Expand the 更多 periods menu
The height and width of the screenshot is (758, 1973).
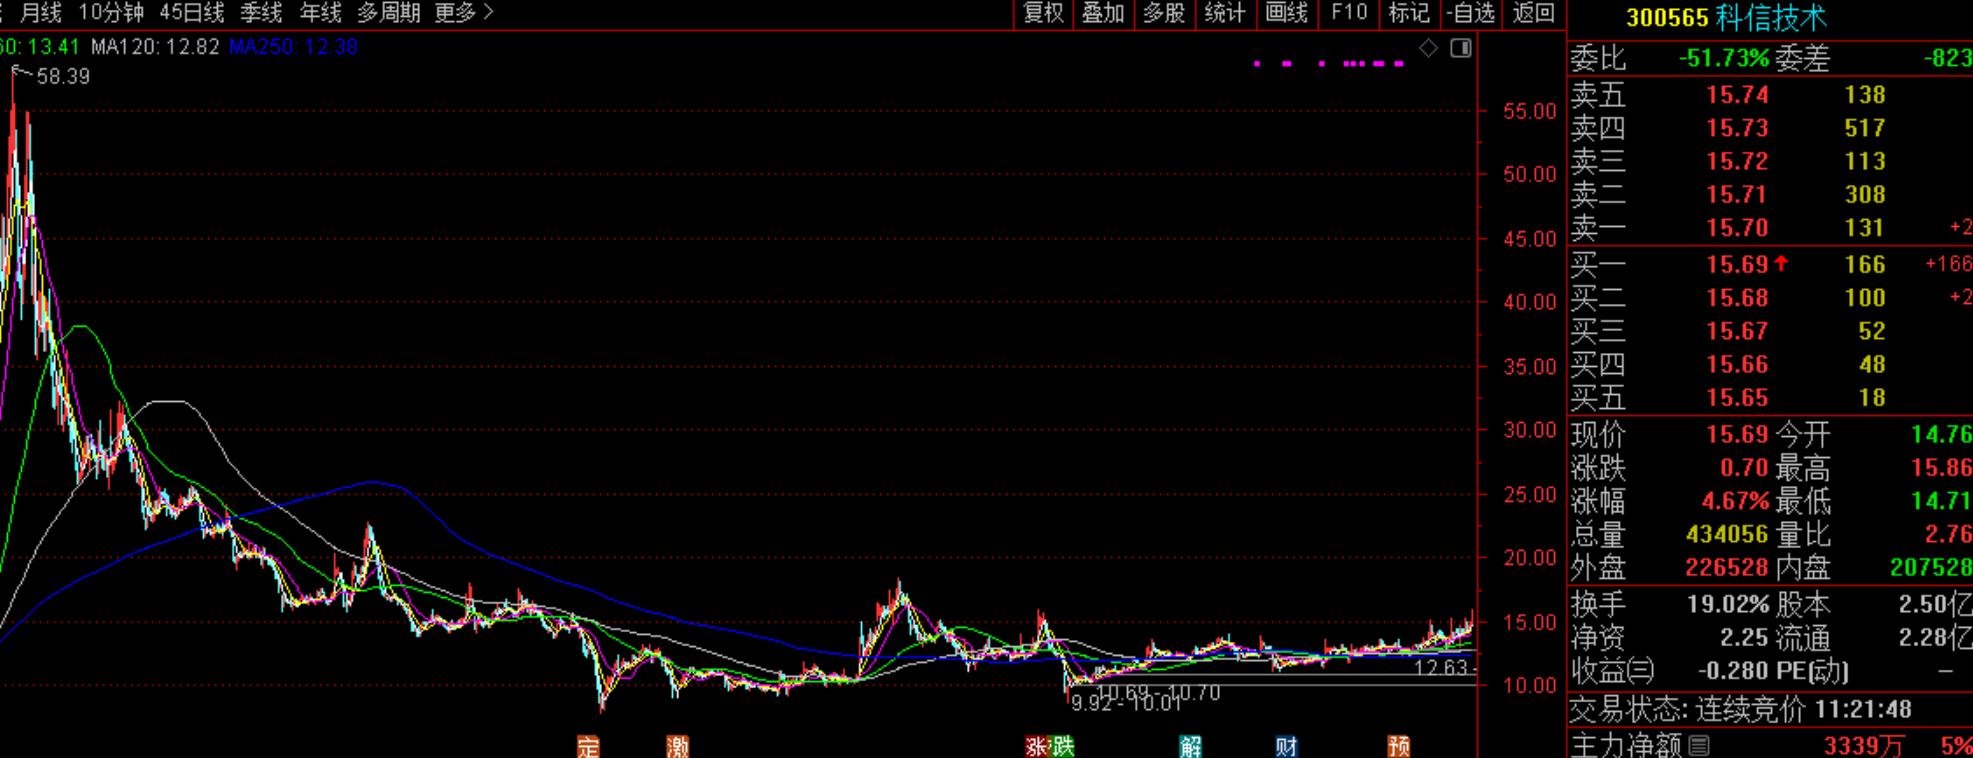465,13
